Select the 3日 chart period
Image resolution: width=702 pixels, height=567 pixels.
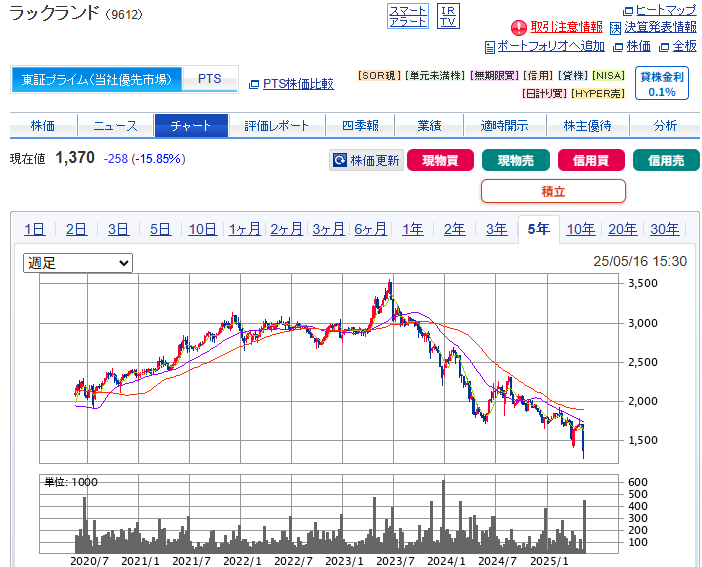point(118,229)
